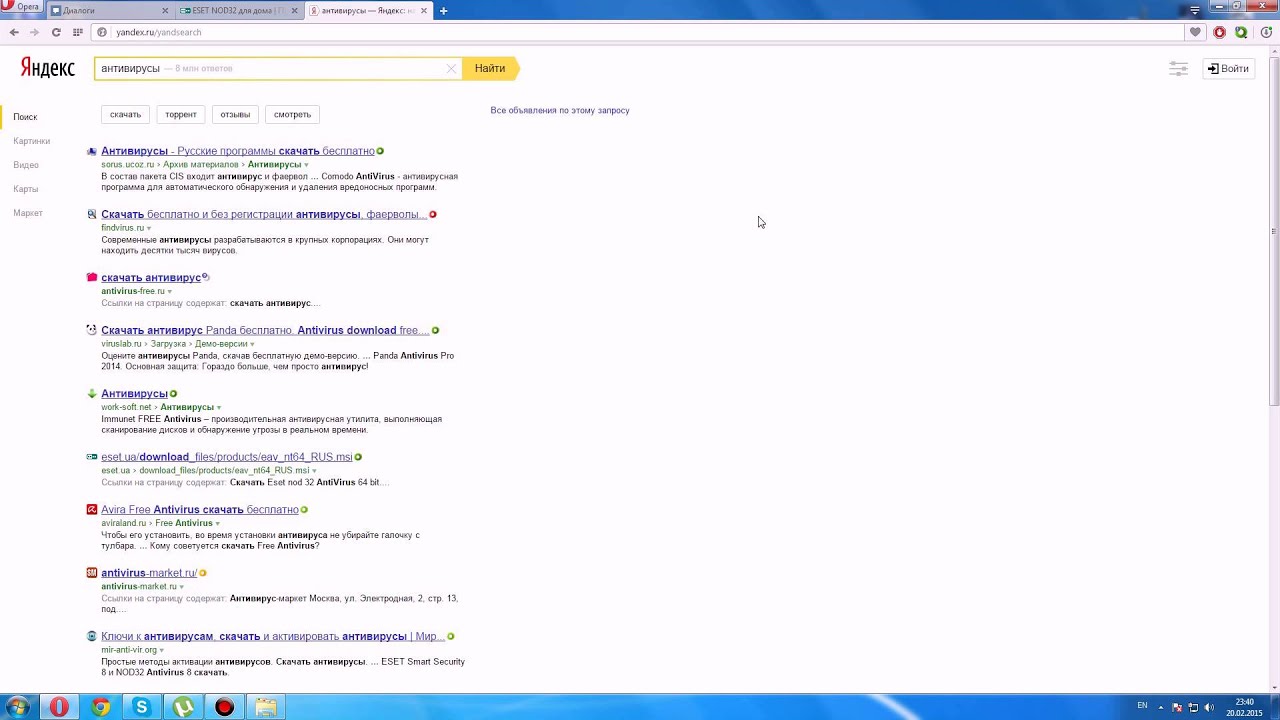Viewport: 1280px width, 720px height.
Task: Open the Антивирусы work-soft.net result title
Action: click(x=134, y=393)
